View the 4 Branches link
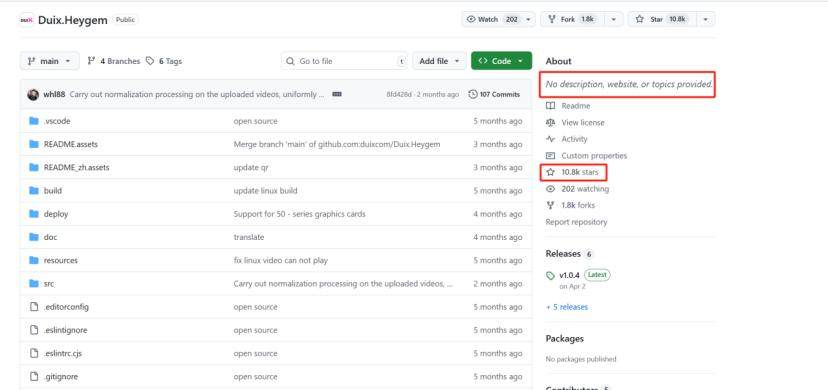This screenshot has height=390, width=828. click(114, 61)
